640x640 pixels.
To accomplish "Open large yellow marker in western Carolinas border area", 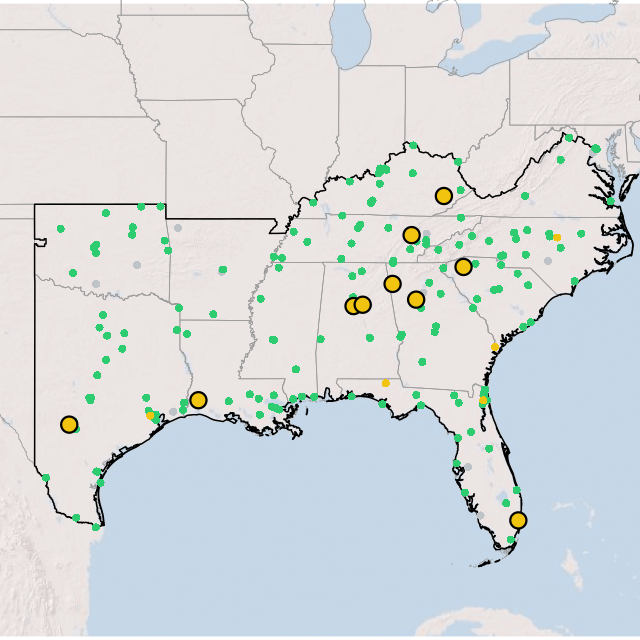I will (463, 267).
